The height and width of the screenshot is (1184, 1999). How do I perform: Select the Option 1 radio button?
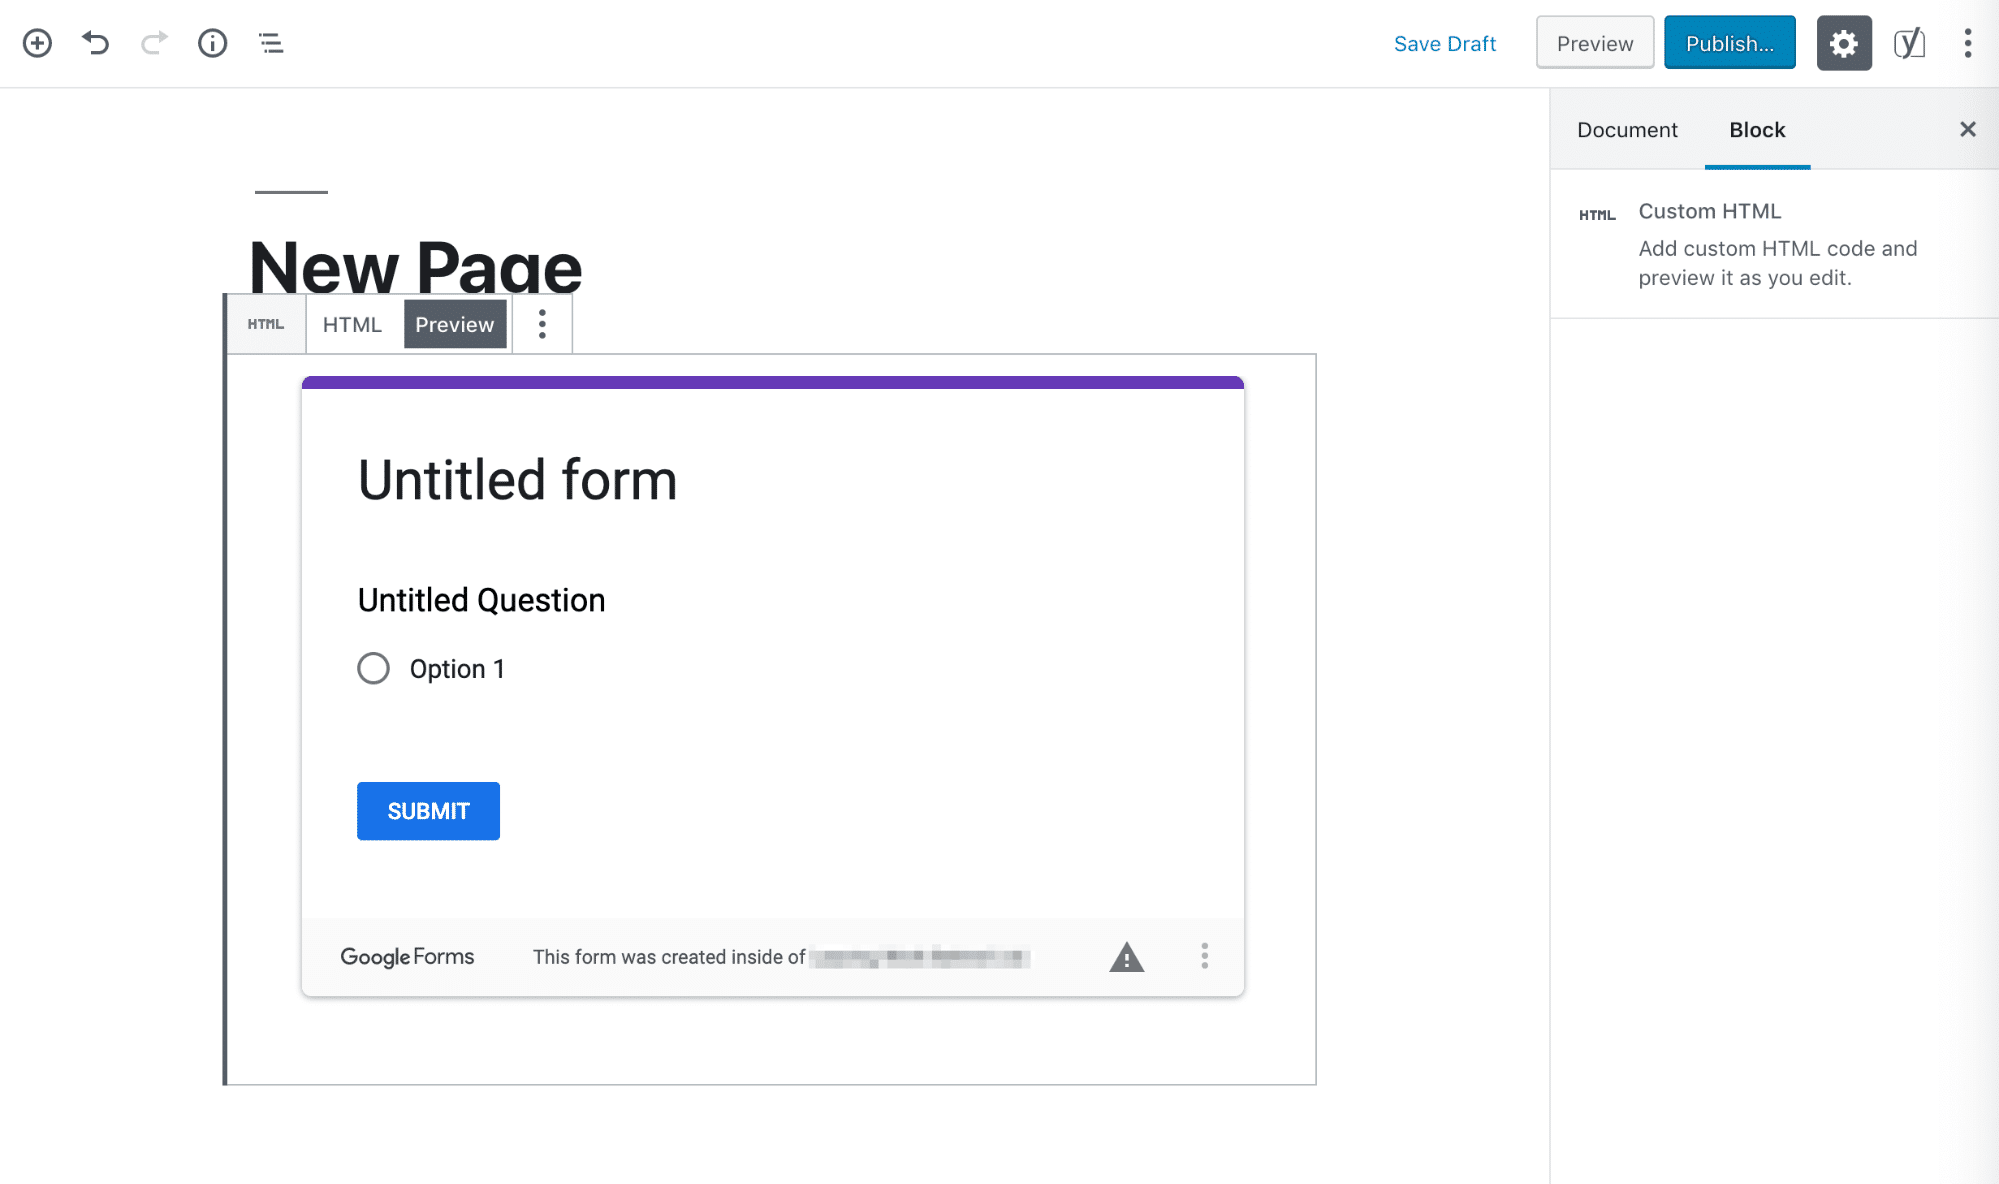(x=373, y=668)
